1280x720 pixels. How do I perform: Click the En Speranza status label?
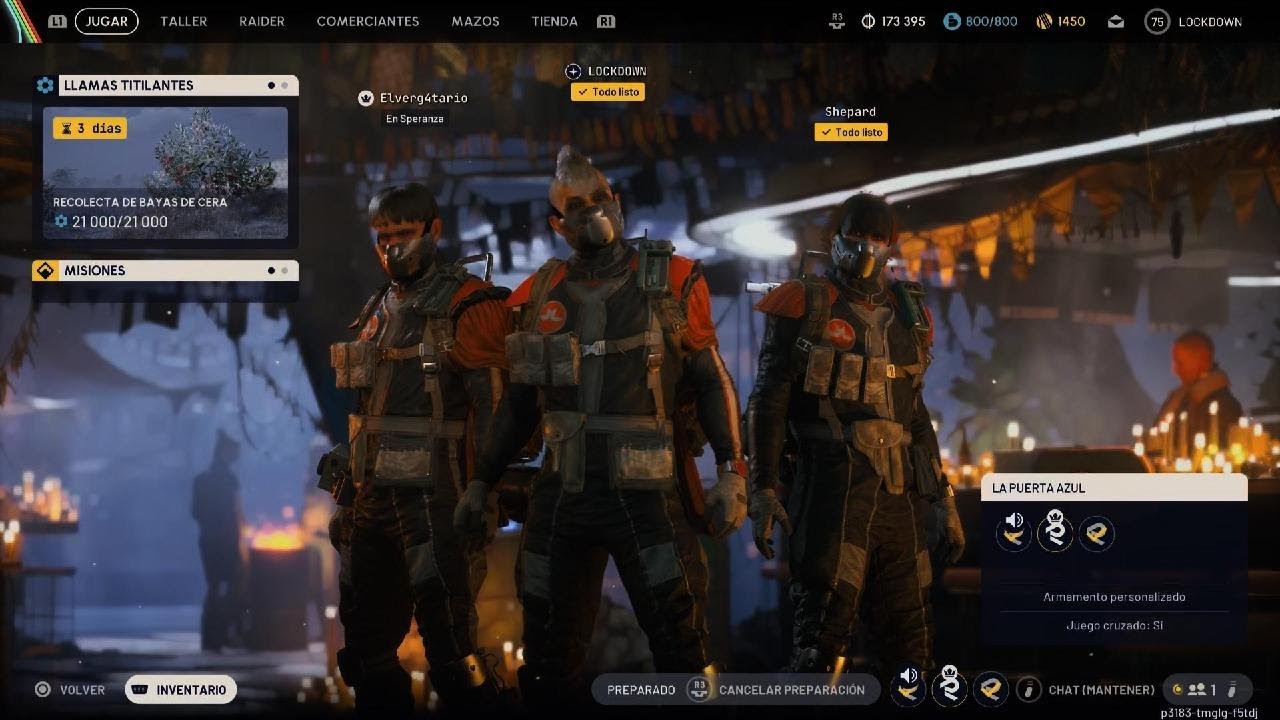tap(415, 119)
